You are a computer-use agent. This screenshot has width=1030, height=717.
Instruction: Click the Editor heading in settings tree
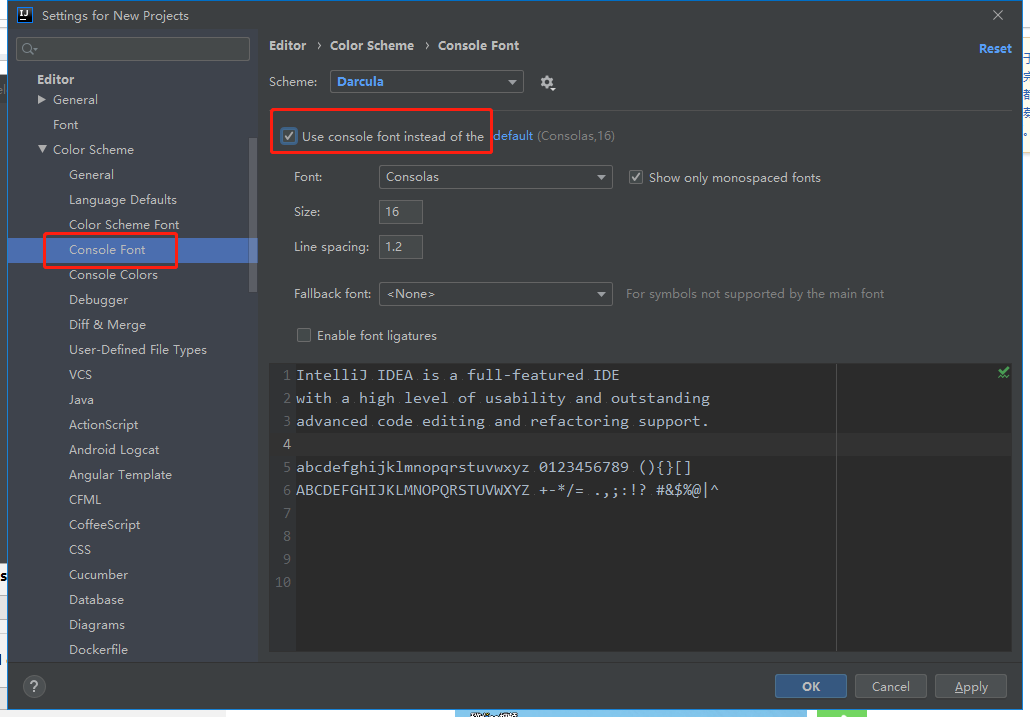point(56,79)
